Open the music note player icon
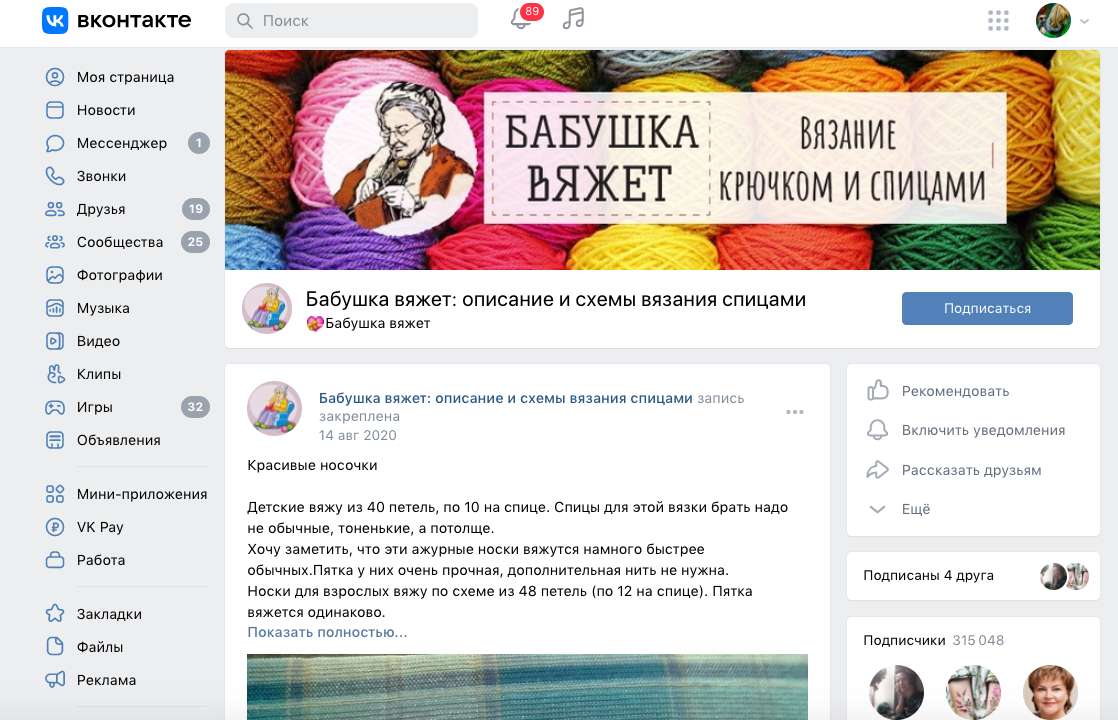Viewport: 1118px width, 720px height. click(x=573, y=19)
